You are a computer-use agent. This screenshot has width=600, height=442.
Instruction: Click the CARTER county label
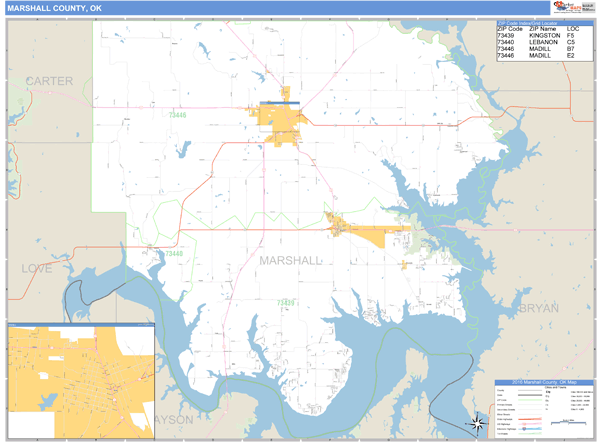tap(50, 80)
